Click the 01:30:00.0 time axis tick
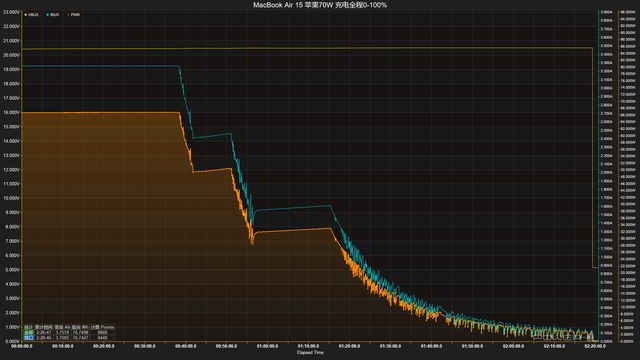This screenshot has height=360, width=640. pyautogui.click(x=390, y=346)
